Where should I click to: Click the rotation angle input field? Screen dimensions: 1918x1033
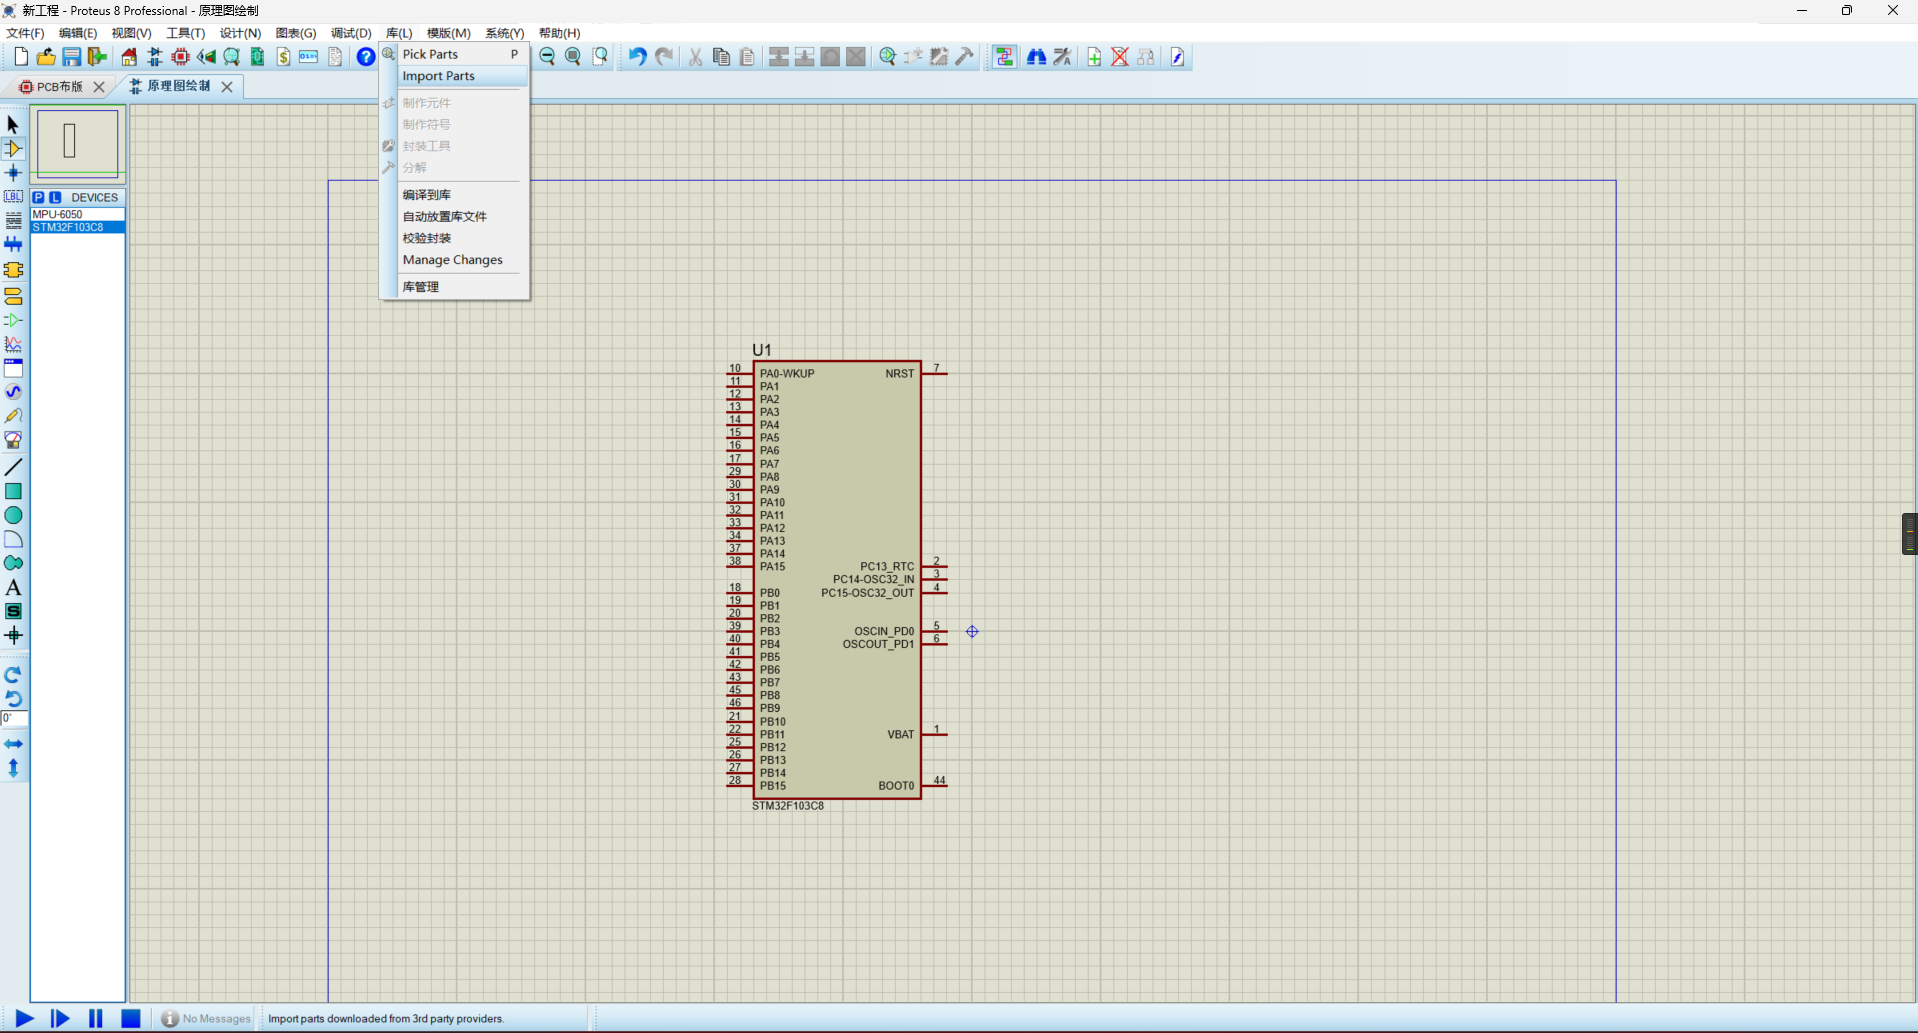click(x=14, y=718)
